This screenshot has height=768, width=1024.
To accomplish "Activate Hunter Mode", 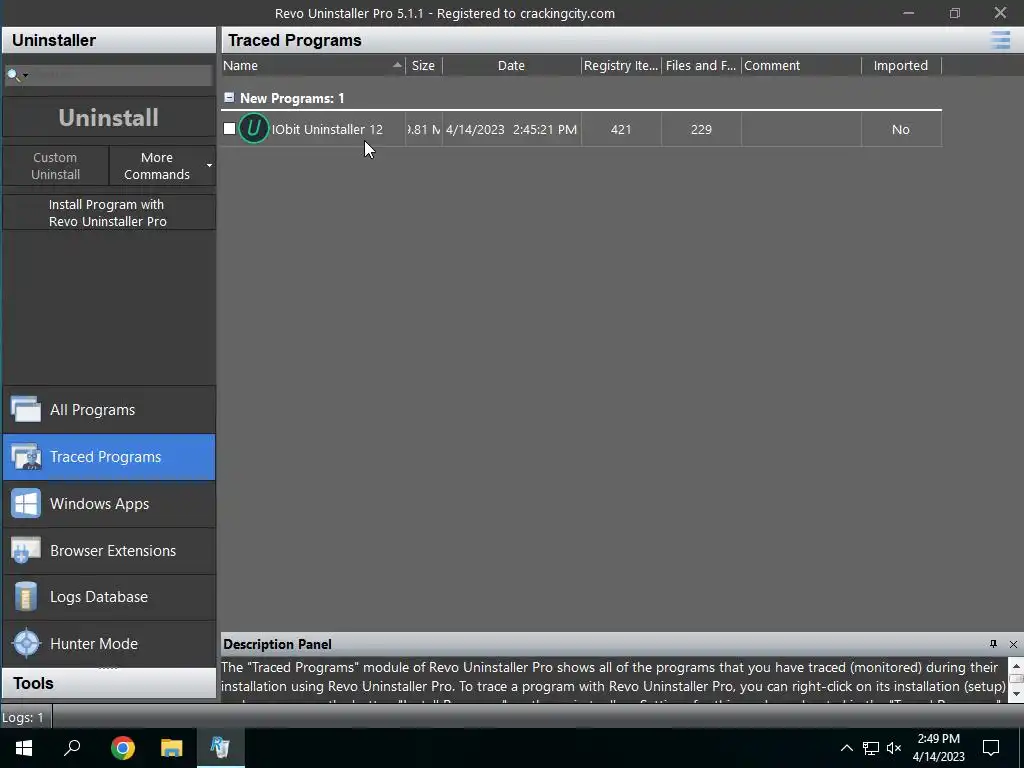I will [109, 643].
